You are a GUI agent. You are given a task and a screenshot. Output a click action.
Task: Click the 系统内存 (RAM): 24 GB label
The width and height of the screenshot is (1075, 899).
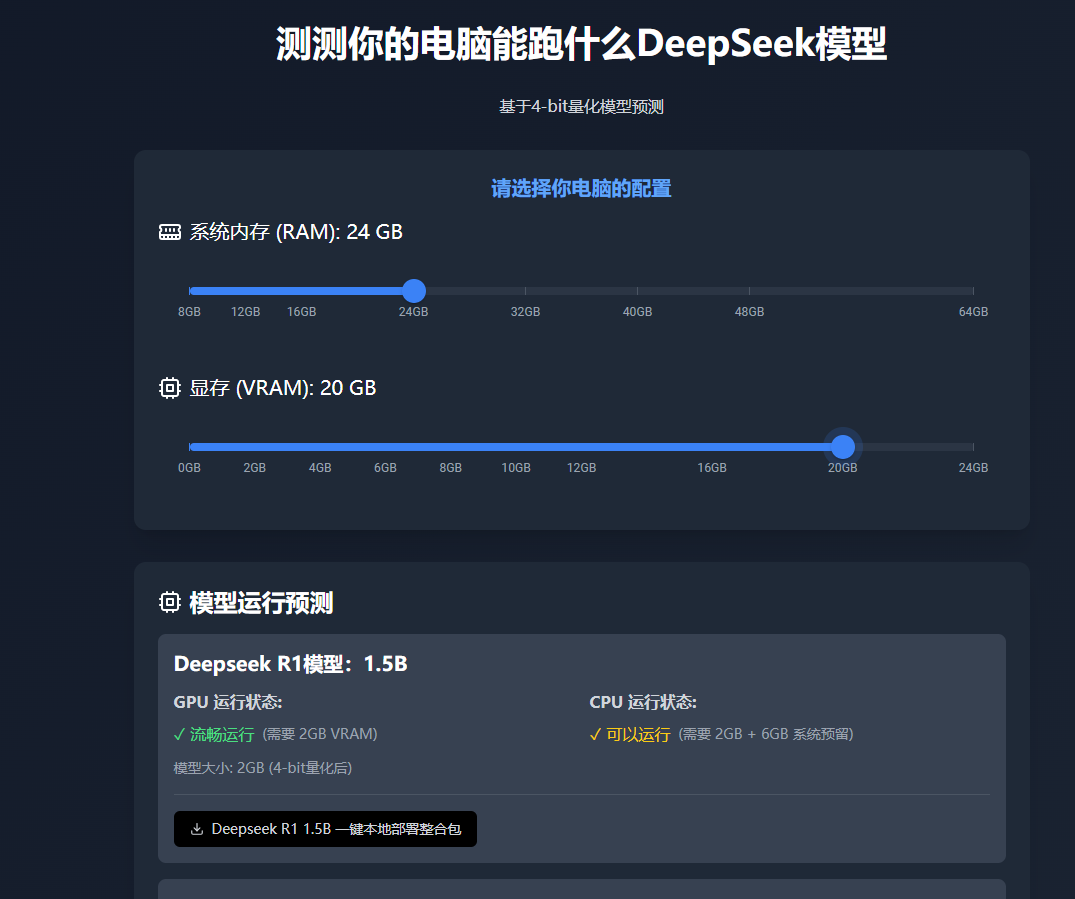(296, 232)
